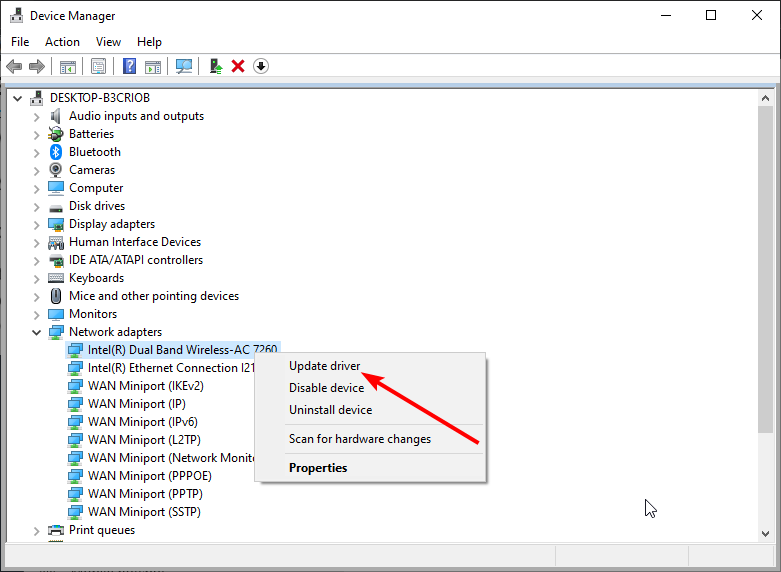Click the blue Help question mark icon

pyautogui.click(x=130, y=66)
